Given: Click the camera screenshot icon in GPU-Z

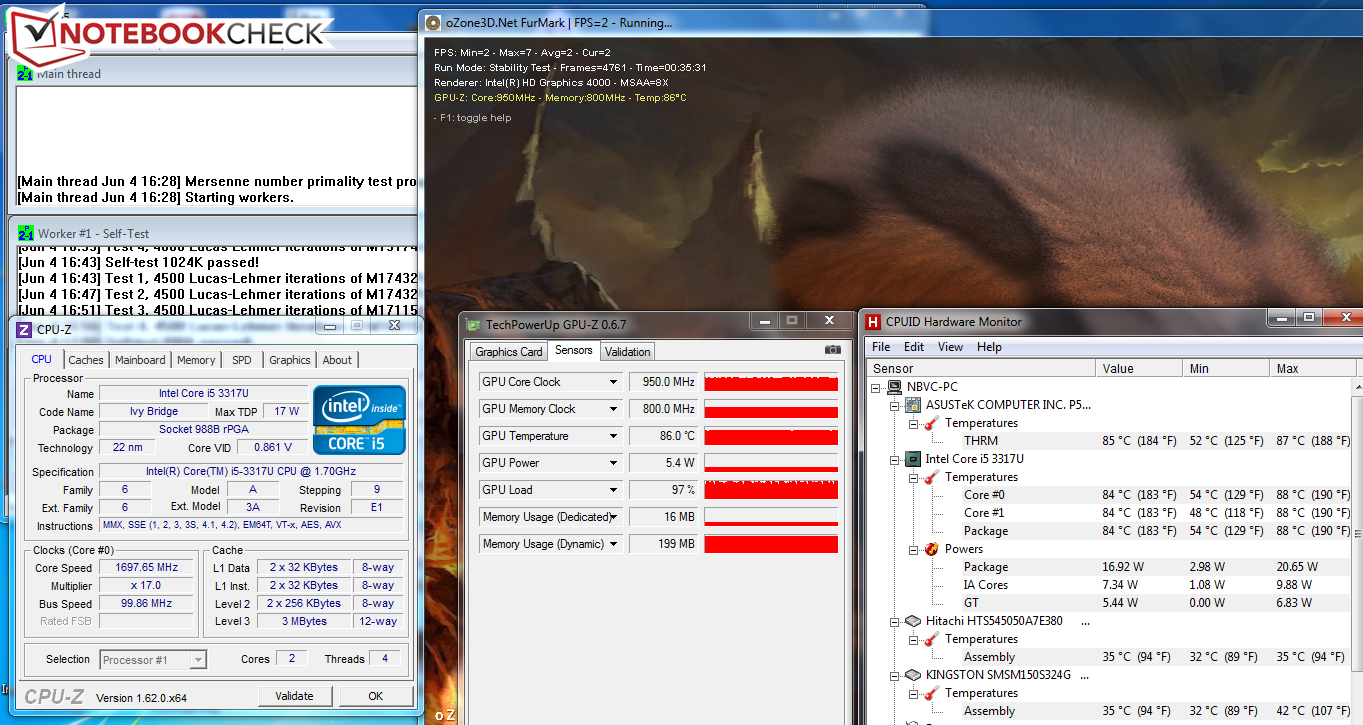Looking at the screenshot, I should click(832, 350).
